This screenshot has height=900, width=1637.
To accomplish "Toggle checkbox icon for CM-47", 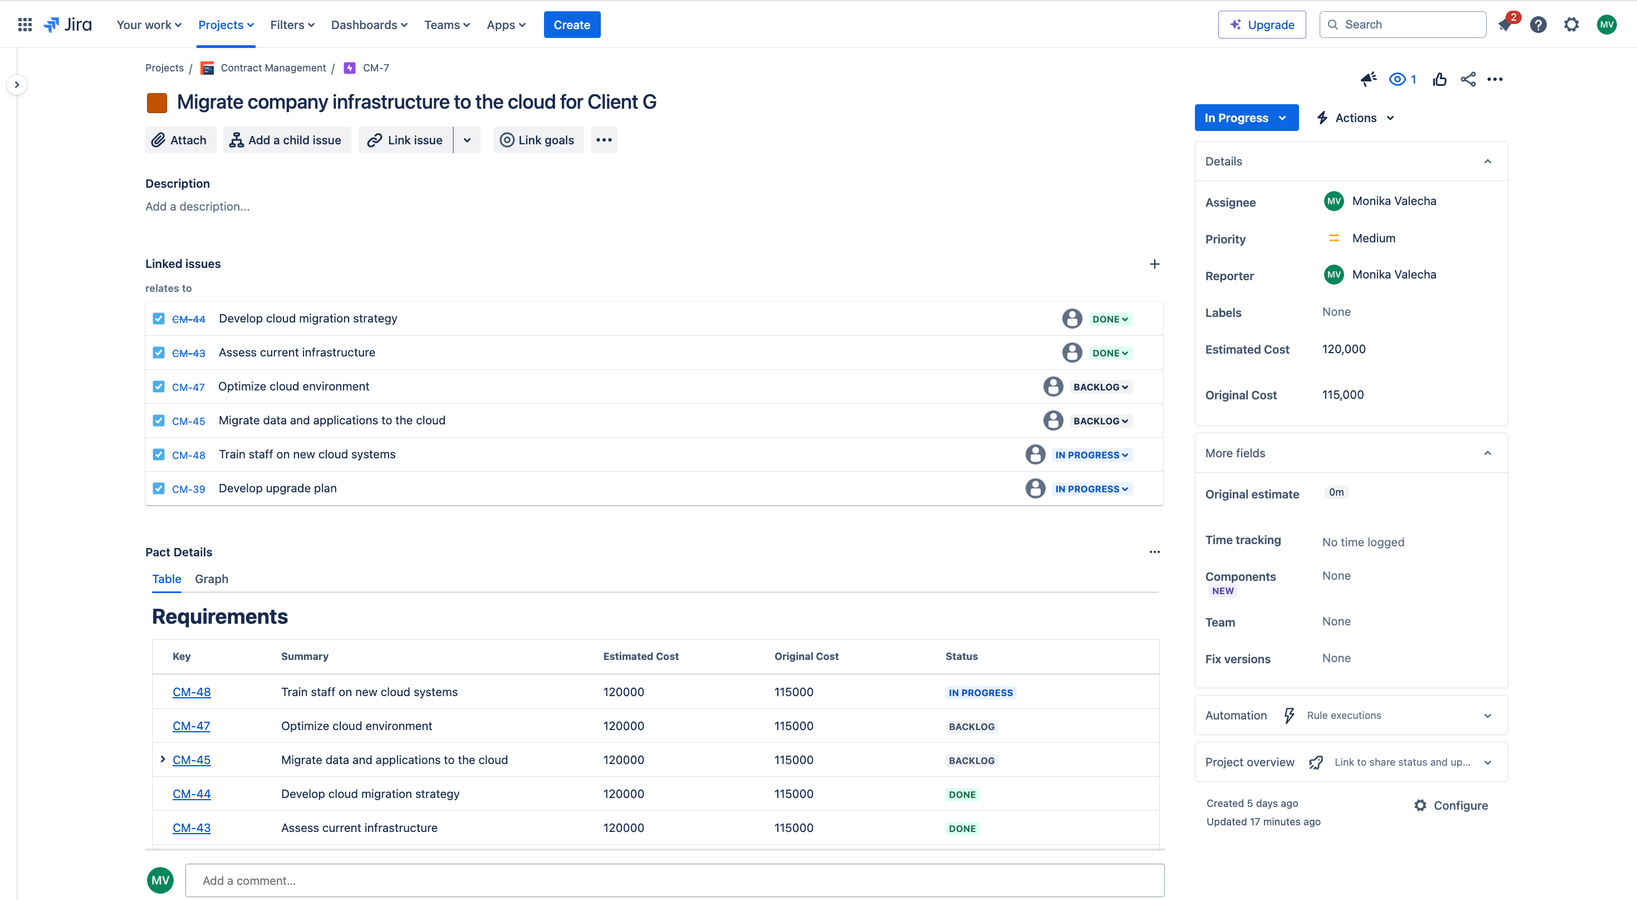I will [158, 387].
